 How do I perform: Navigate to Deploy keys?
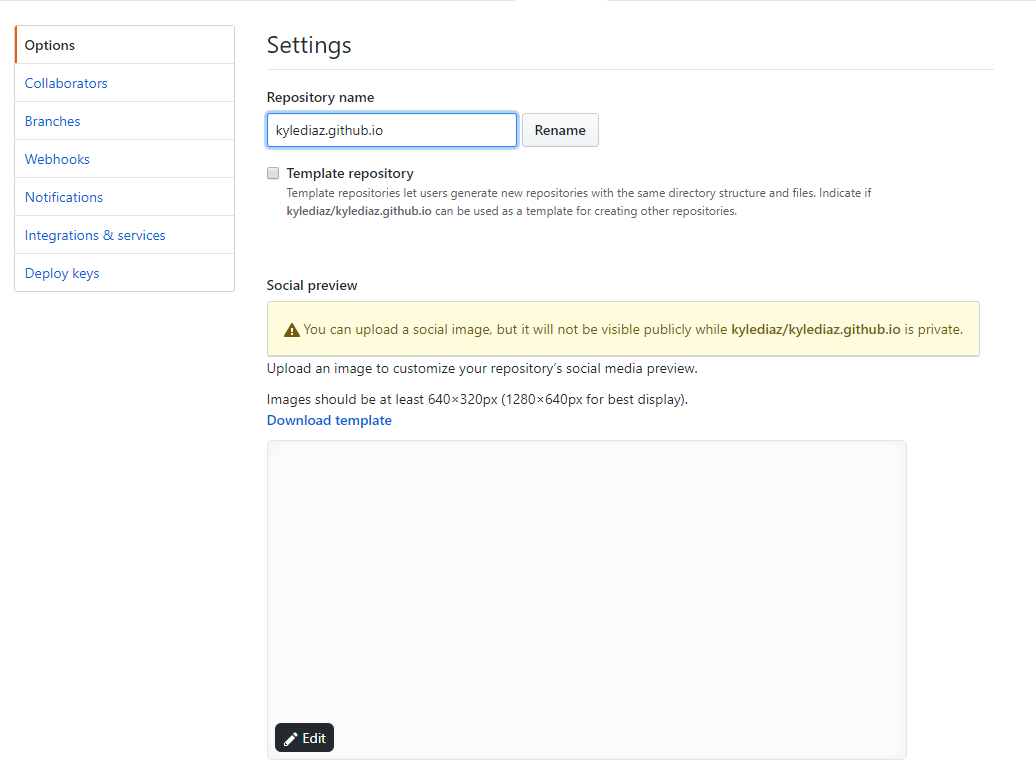[x=61, y=272]
